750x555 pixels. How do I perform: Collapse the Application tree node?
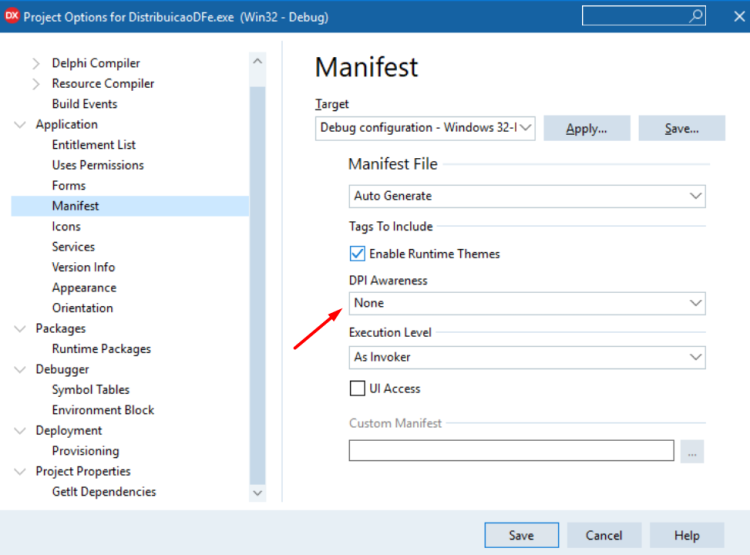[20, 125]
